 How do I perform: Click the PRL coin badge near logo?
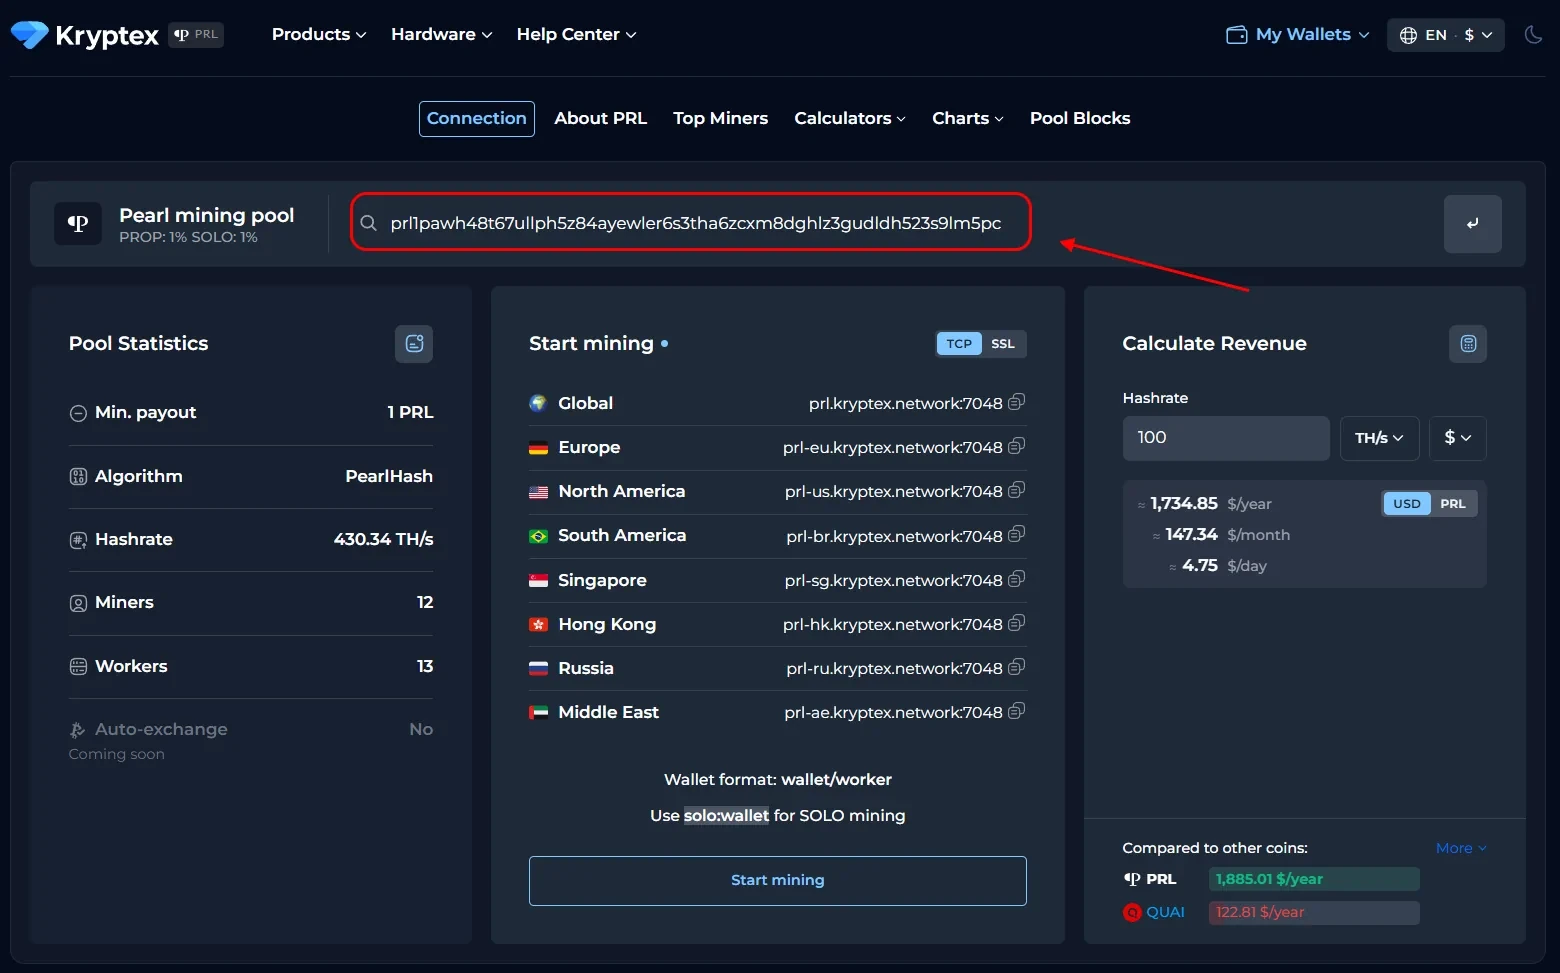point(196,34)
